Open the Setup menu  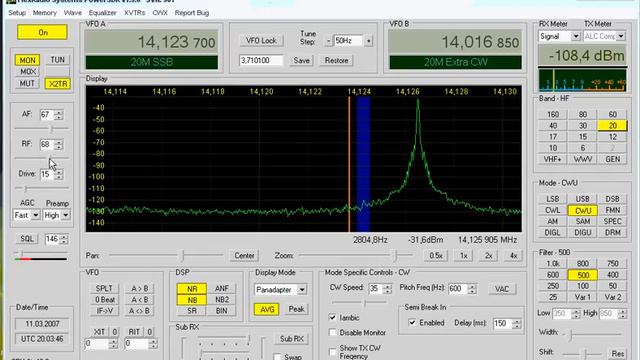pyautogui.click(x=17, y=13)
